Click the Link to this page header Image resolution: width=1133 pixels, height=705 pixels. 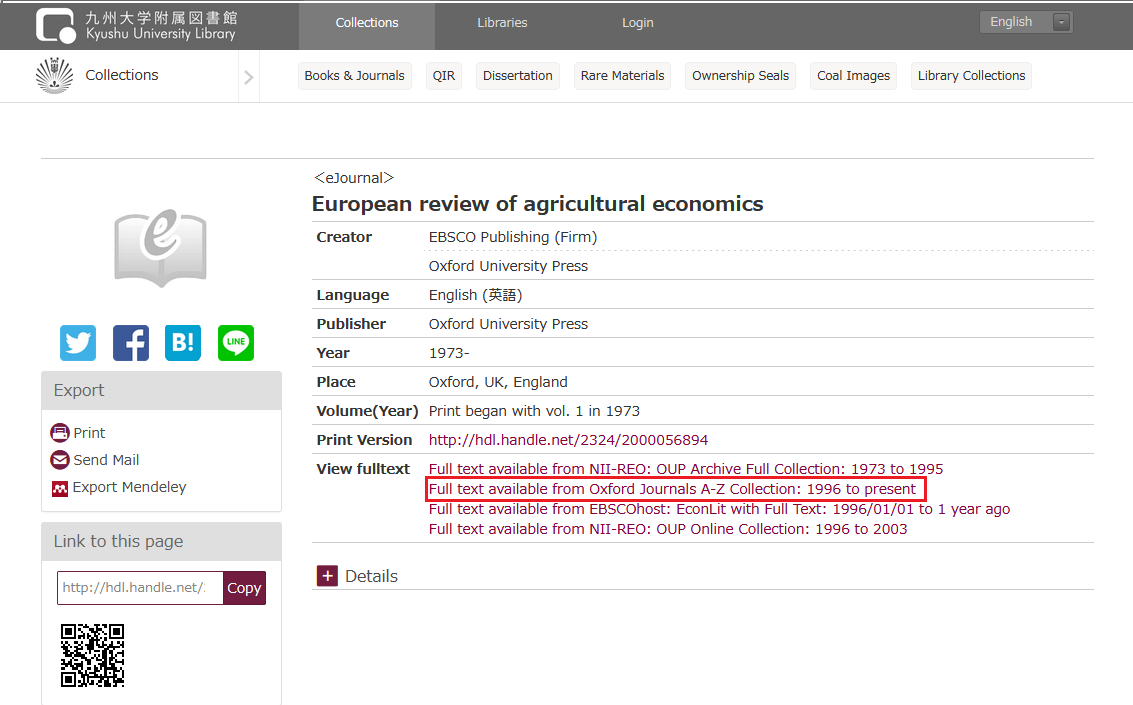[x=161, y=542]
